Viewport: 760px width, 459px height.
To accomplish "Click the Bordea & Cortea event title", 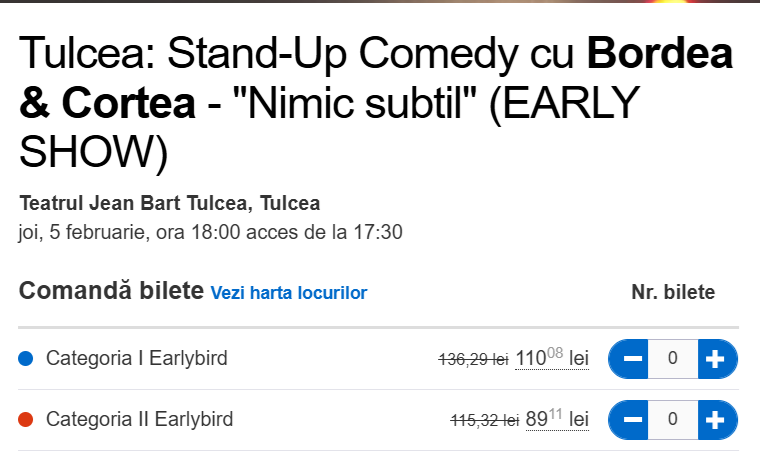I will (x=375, y=103).
